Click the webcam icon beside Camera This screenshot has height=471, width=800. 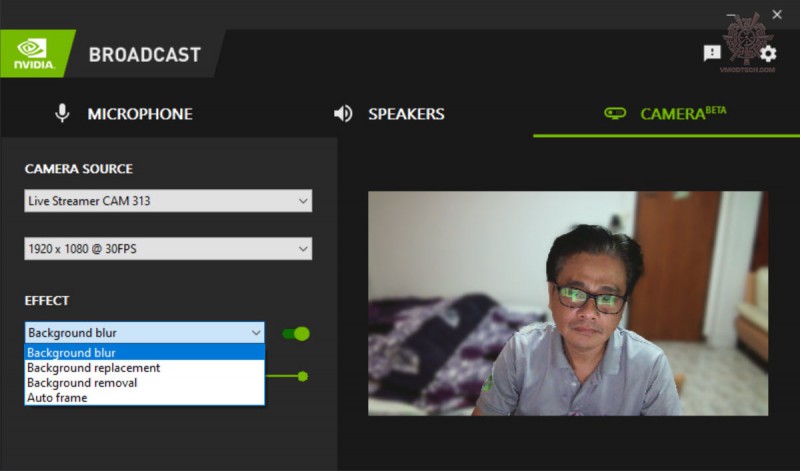(x=615, y=113)
